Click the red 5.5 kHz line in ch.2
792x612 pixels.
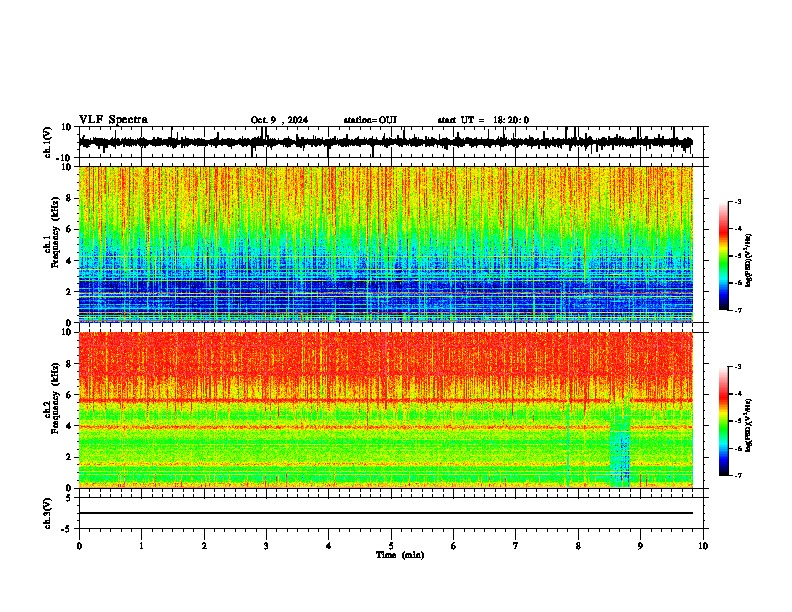pos(386,401)
